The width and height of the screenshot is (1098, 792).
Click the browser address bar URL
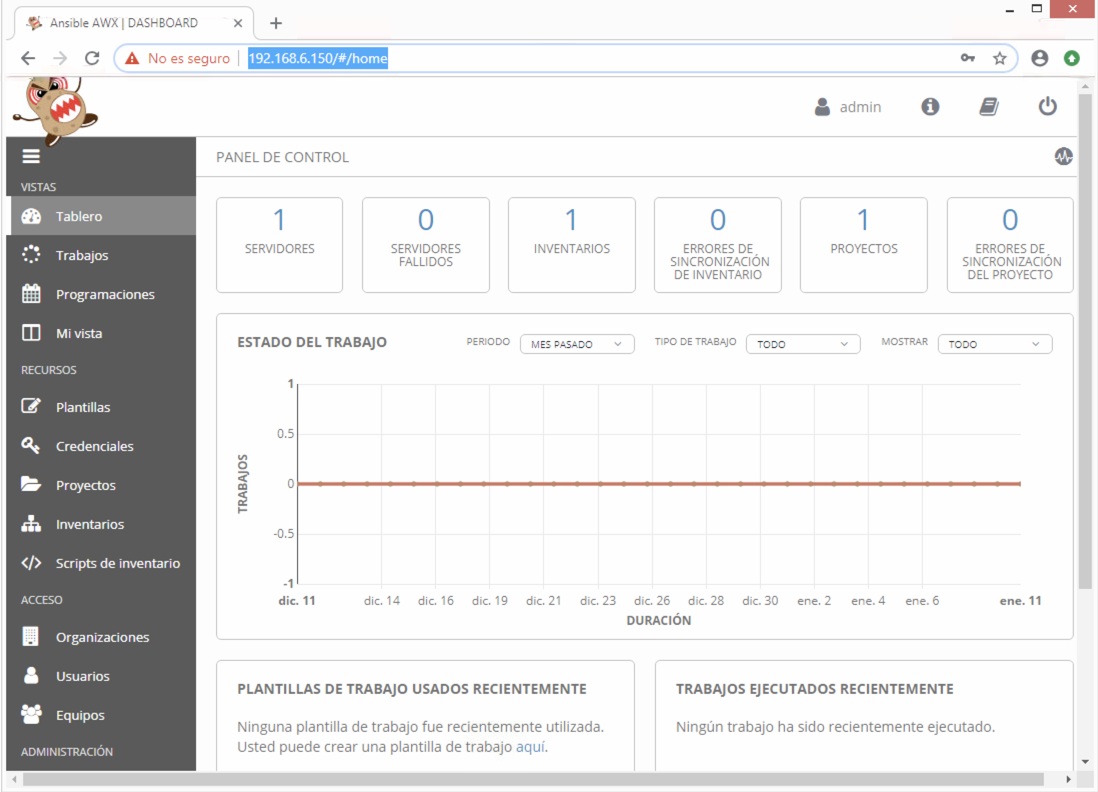pyautogui.click(x=318, y=58)
